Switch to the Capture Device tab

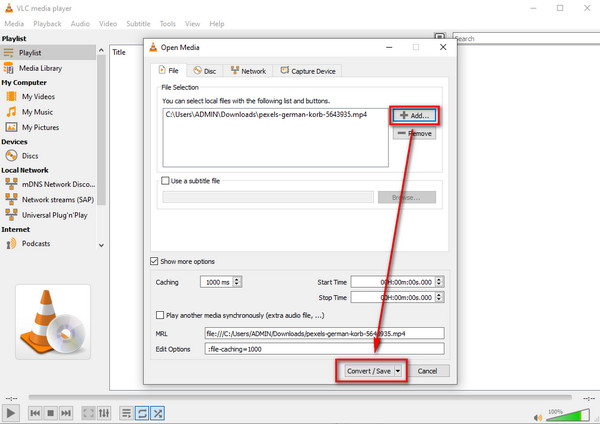click(x=308, y=71)
